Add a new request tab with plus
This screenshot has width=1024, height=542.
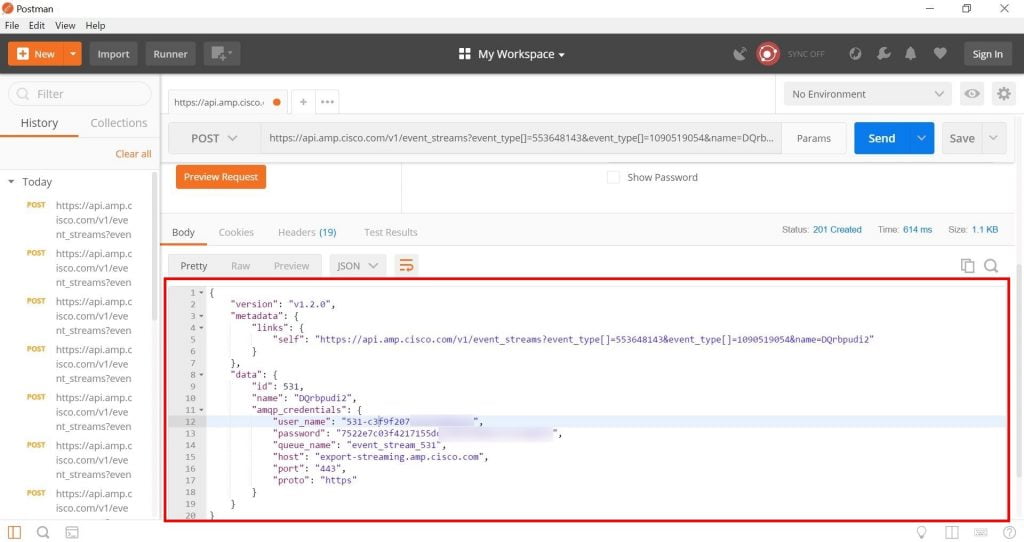click(303, 102)
